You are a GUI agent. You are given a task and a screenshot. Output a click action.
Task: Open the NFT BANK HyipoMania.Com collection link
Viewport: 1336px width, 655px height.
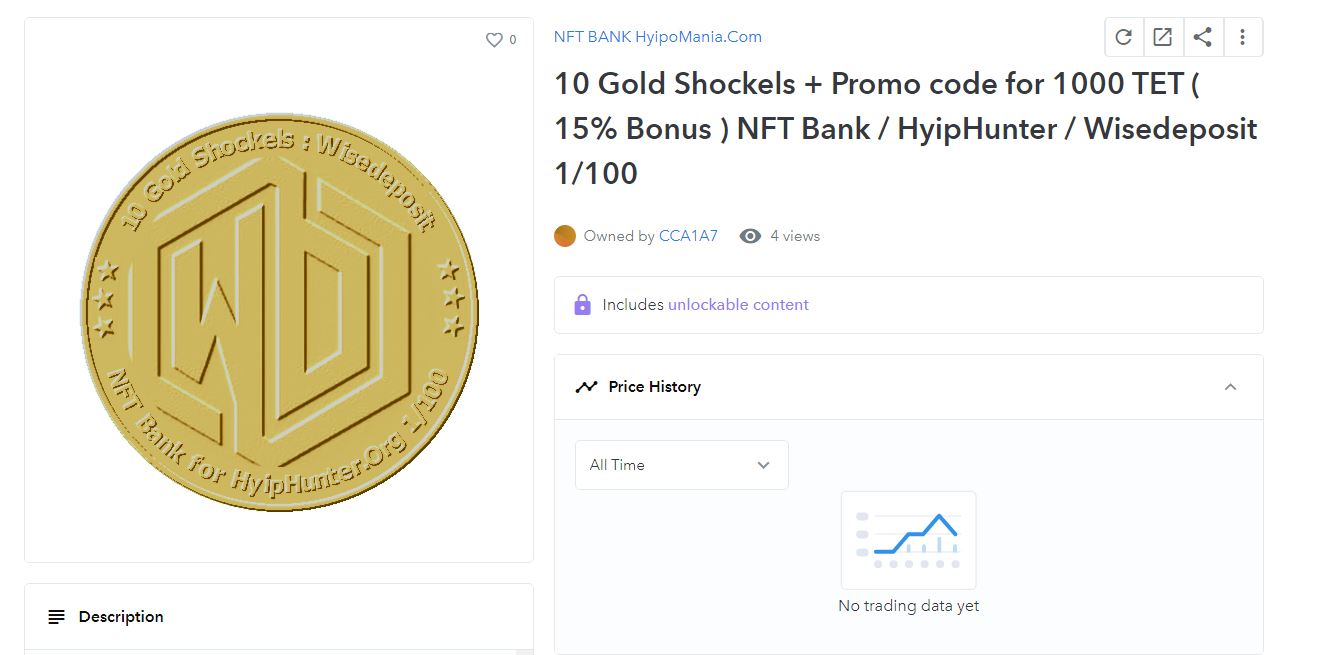(658, 37)
